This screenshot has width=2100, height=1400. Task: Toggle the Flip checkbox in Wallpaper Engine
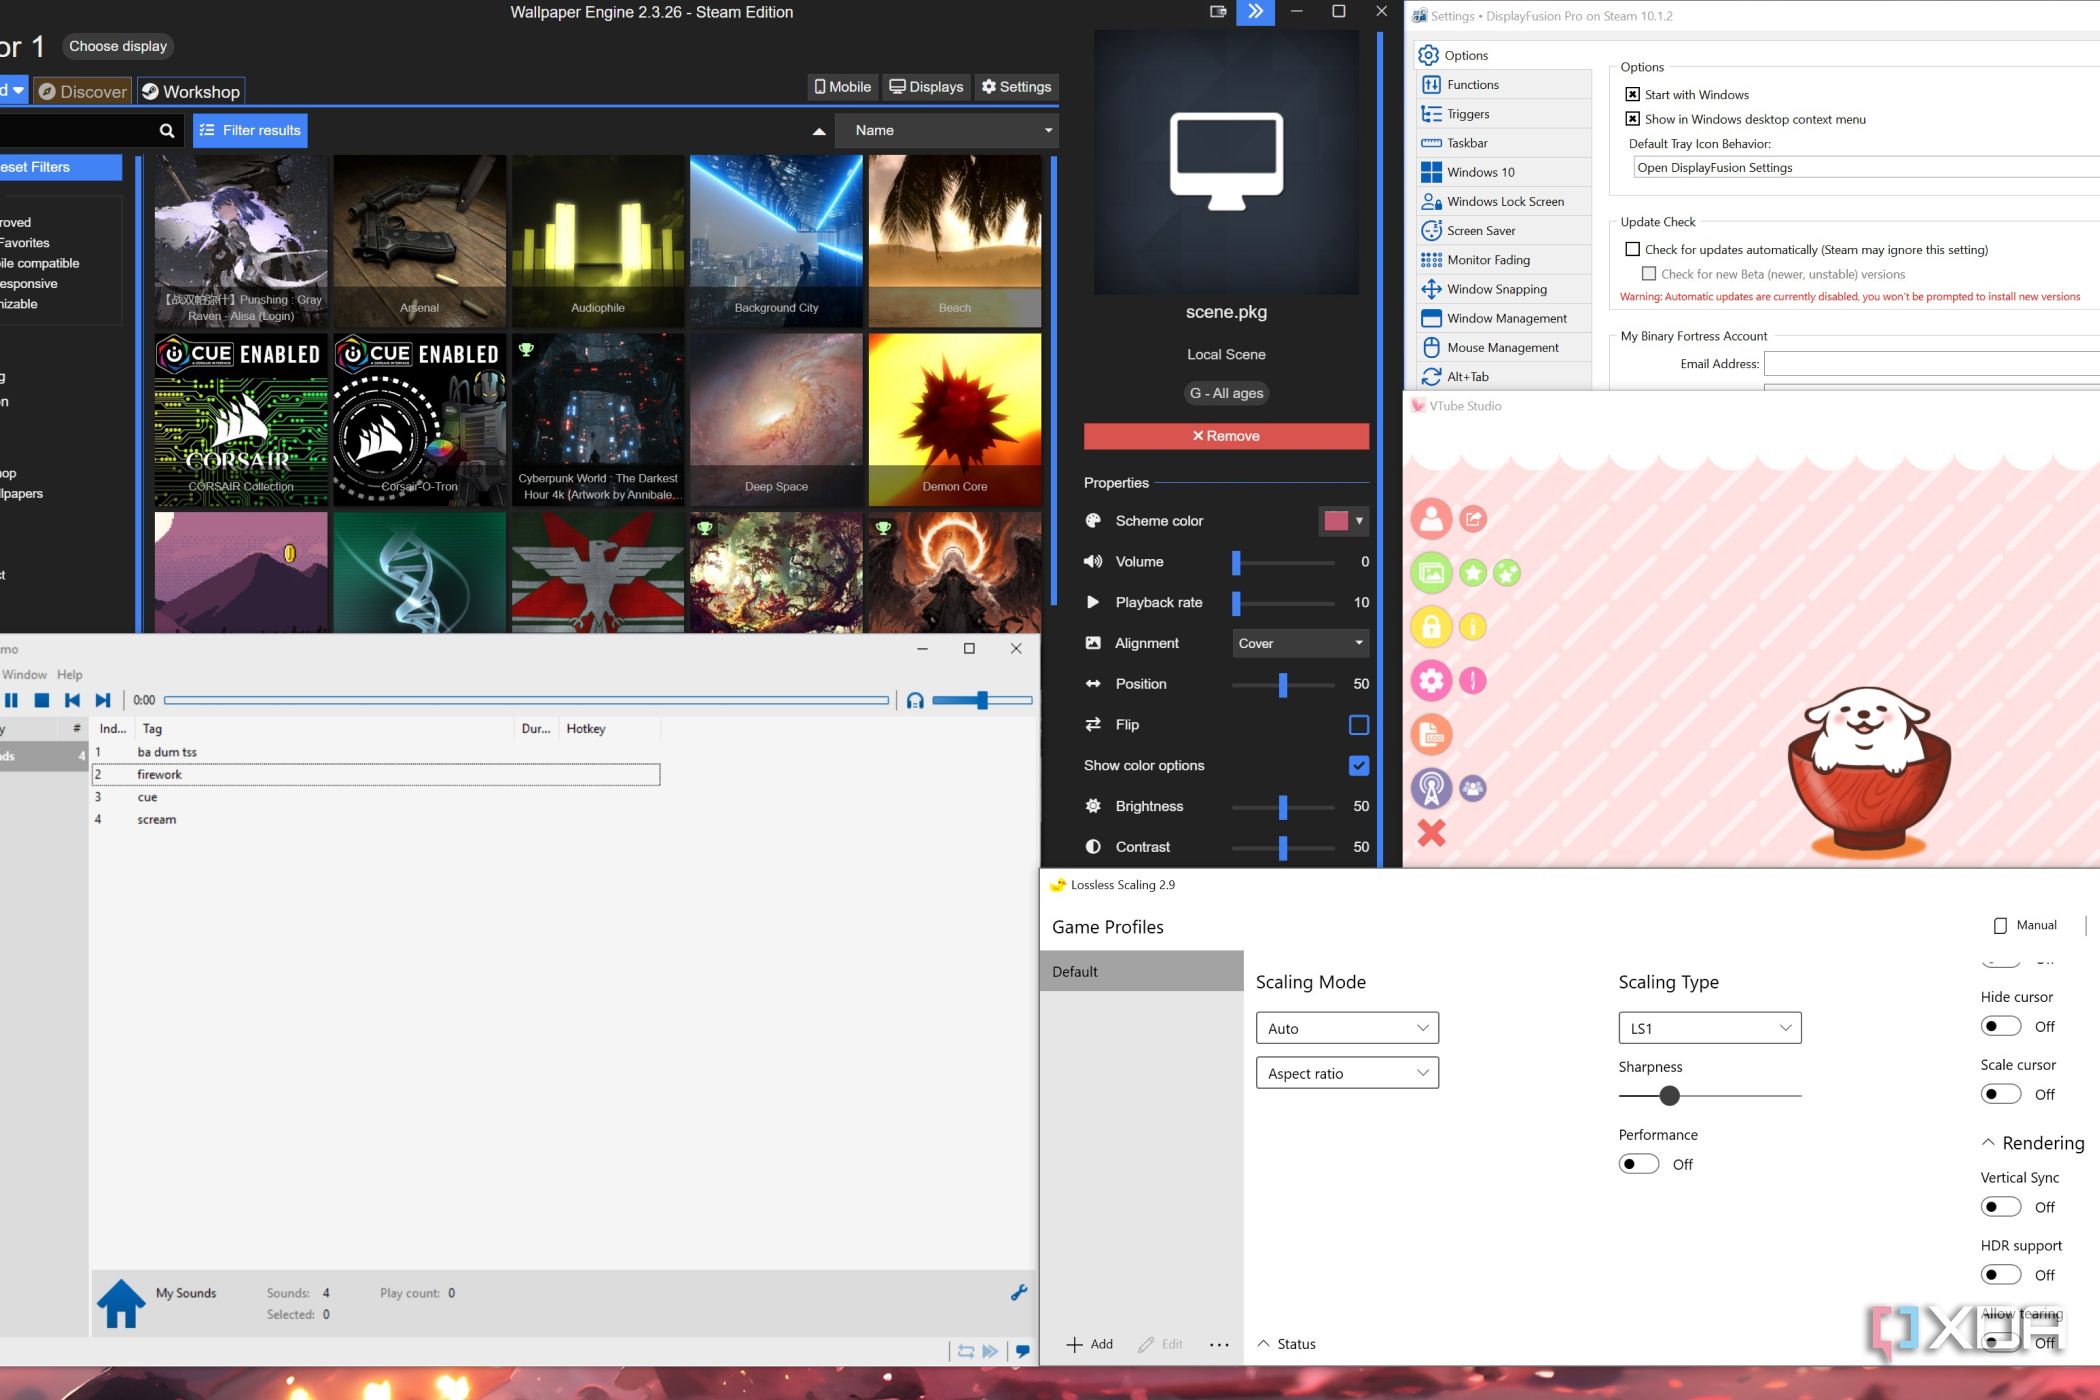tap(1357, 724)
